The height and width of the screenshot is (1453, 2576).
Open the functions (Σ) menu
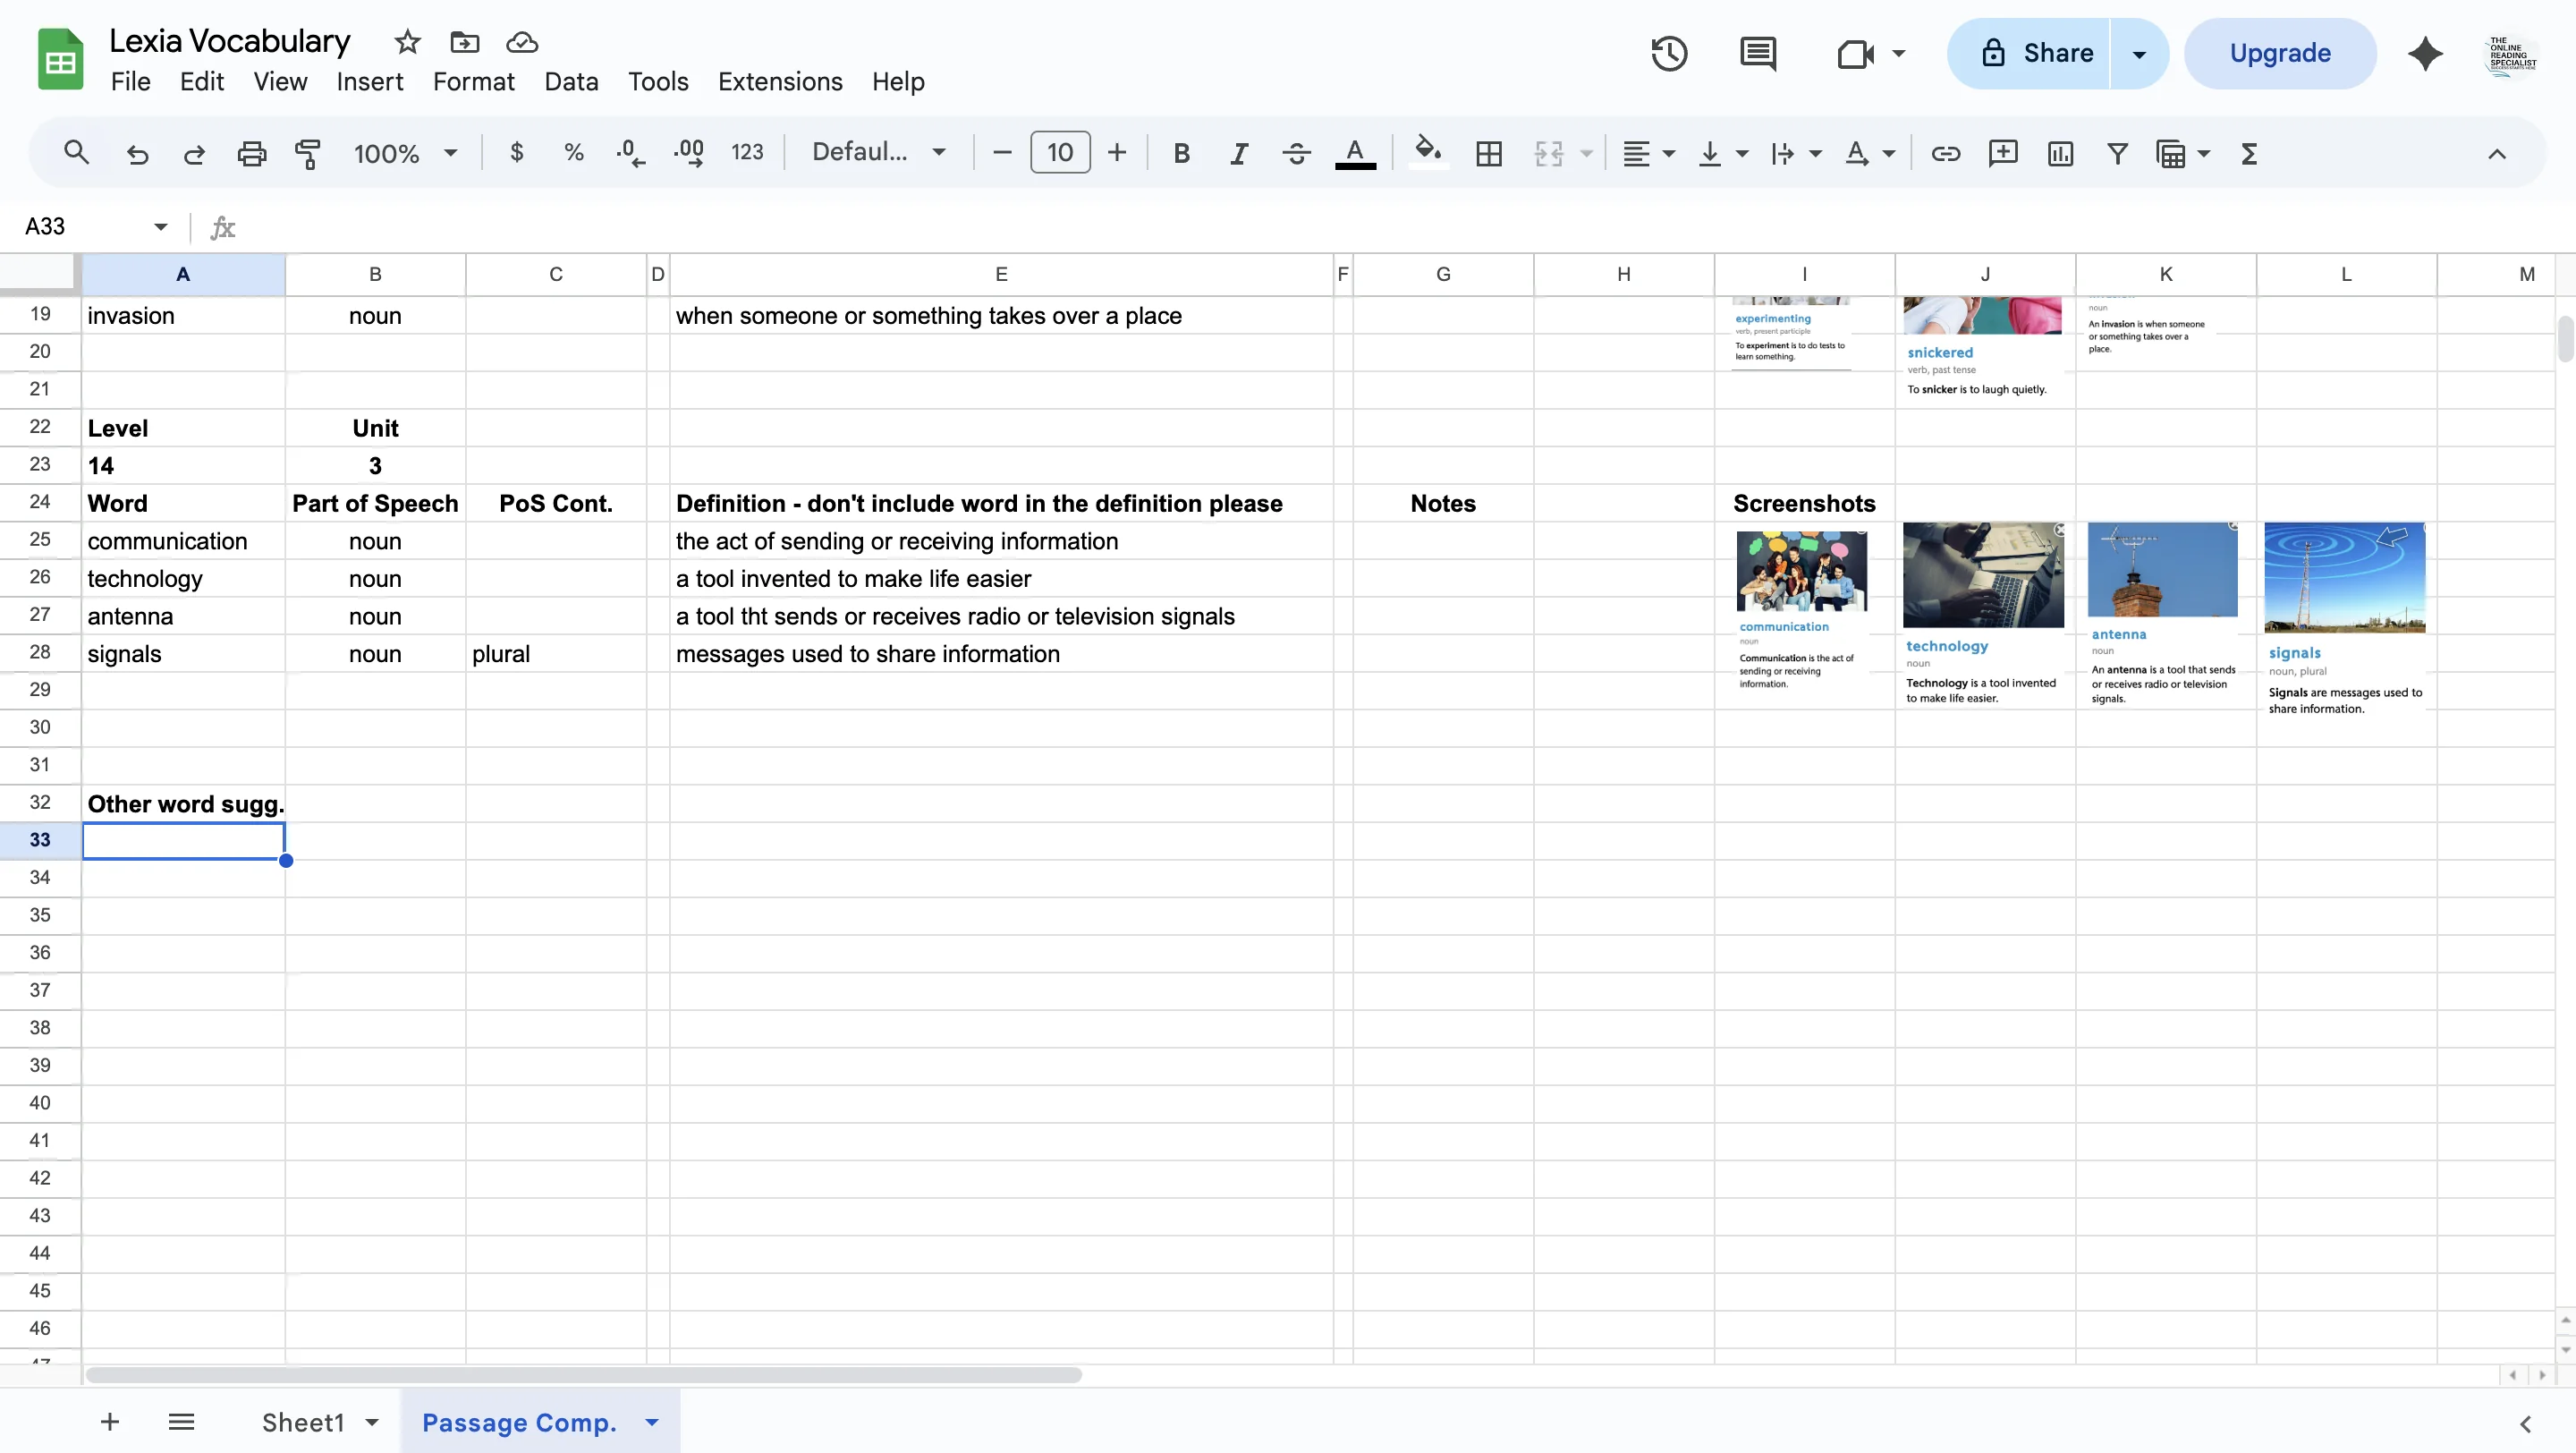point(2249,153)
